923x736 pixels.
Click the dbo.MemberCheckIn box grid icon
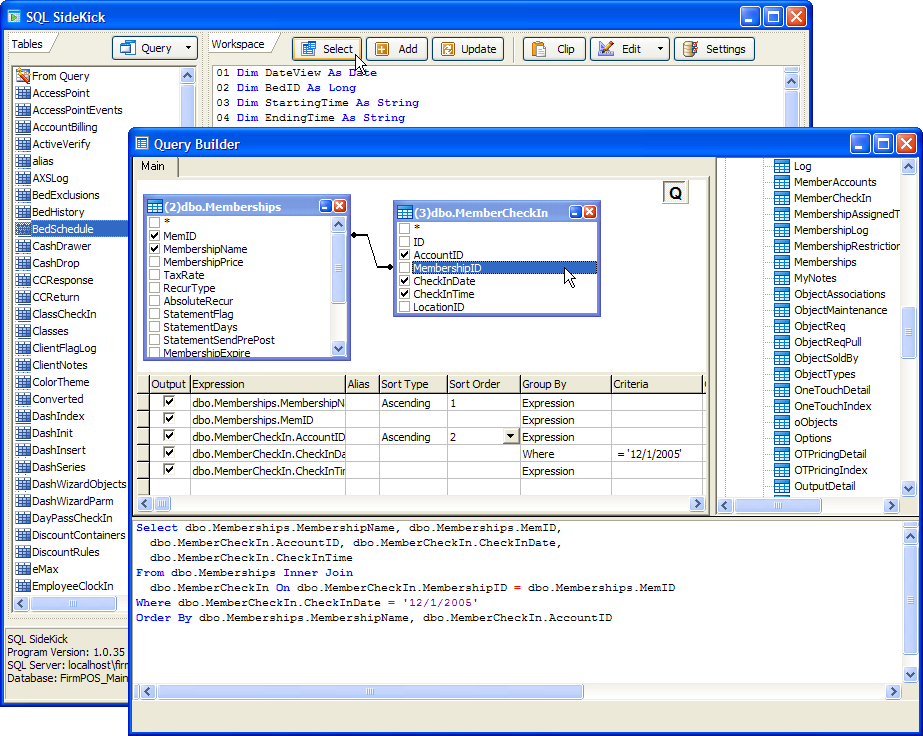point(405,213)
